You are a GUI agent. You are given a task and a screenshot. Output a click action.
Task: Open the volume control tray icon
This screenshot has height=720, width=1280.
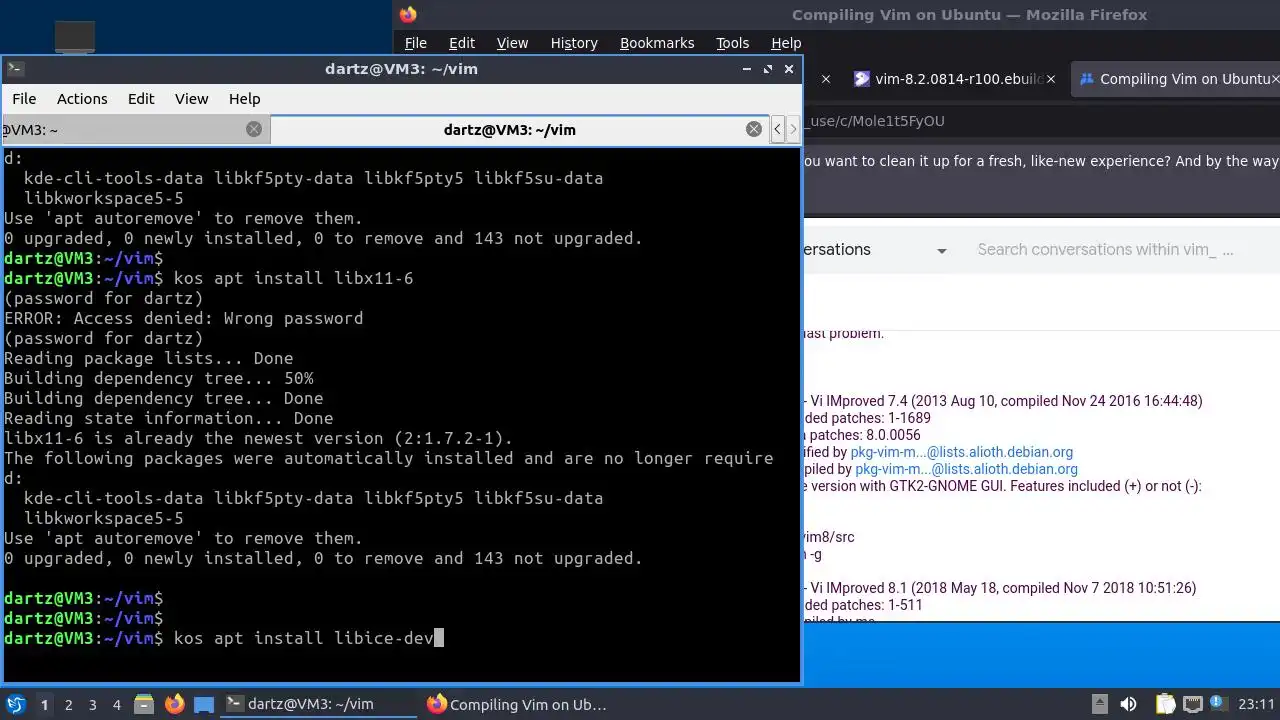(1128, 704)
